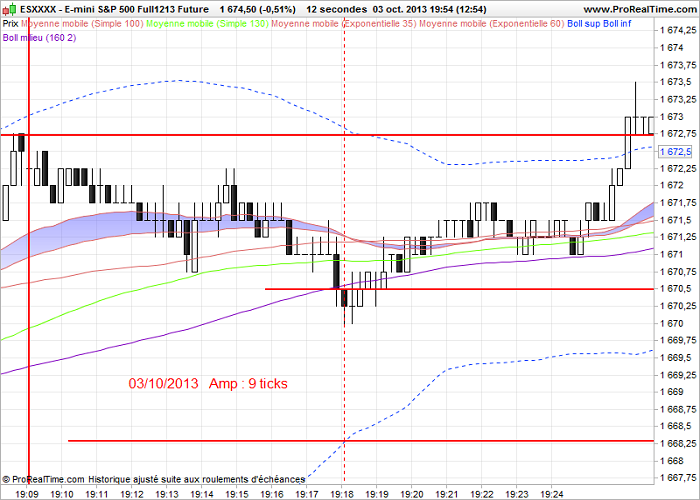Click the 1 671,5 price axis label
Screen dimensions: 700x500
pos(675,220)
